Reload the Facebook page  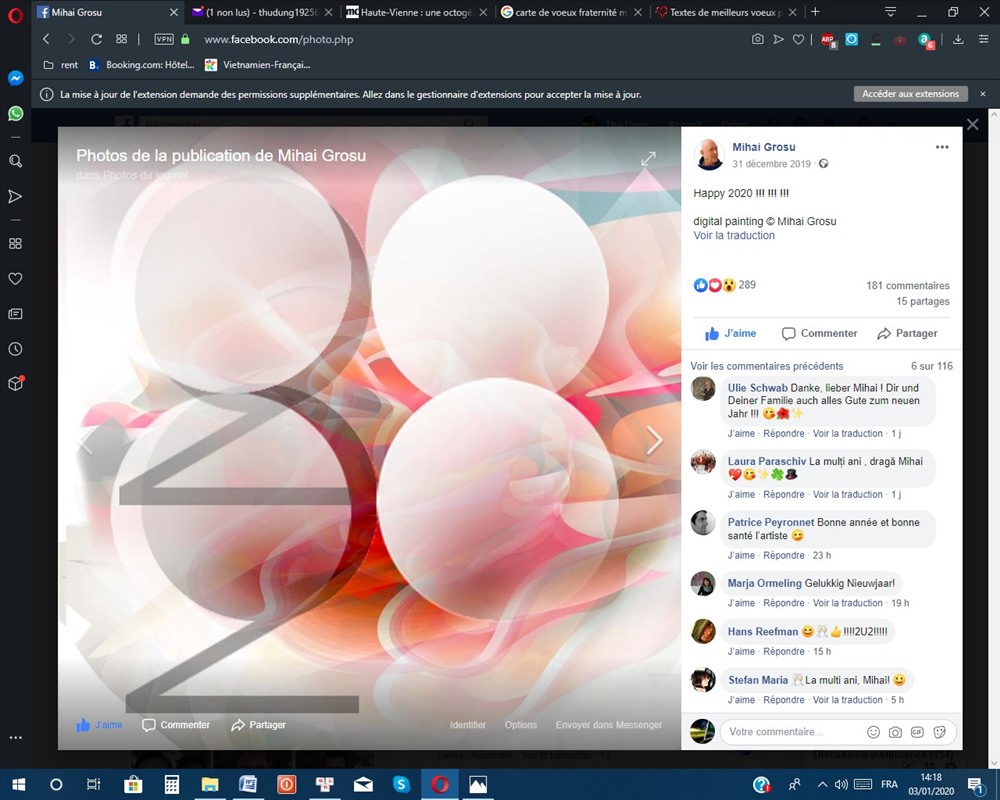[x=96, y=39]
